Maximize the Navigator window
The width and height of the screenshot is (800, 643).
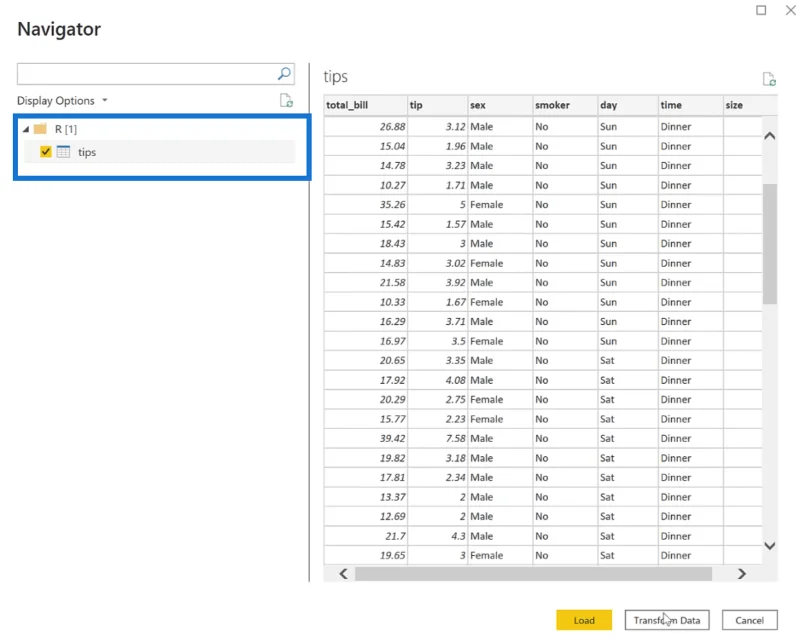click(761, 10)
